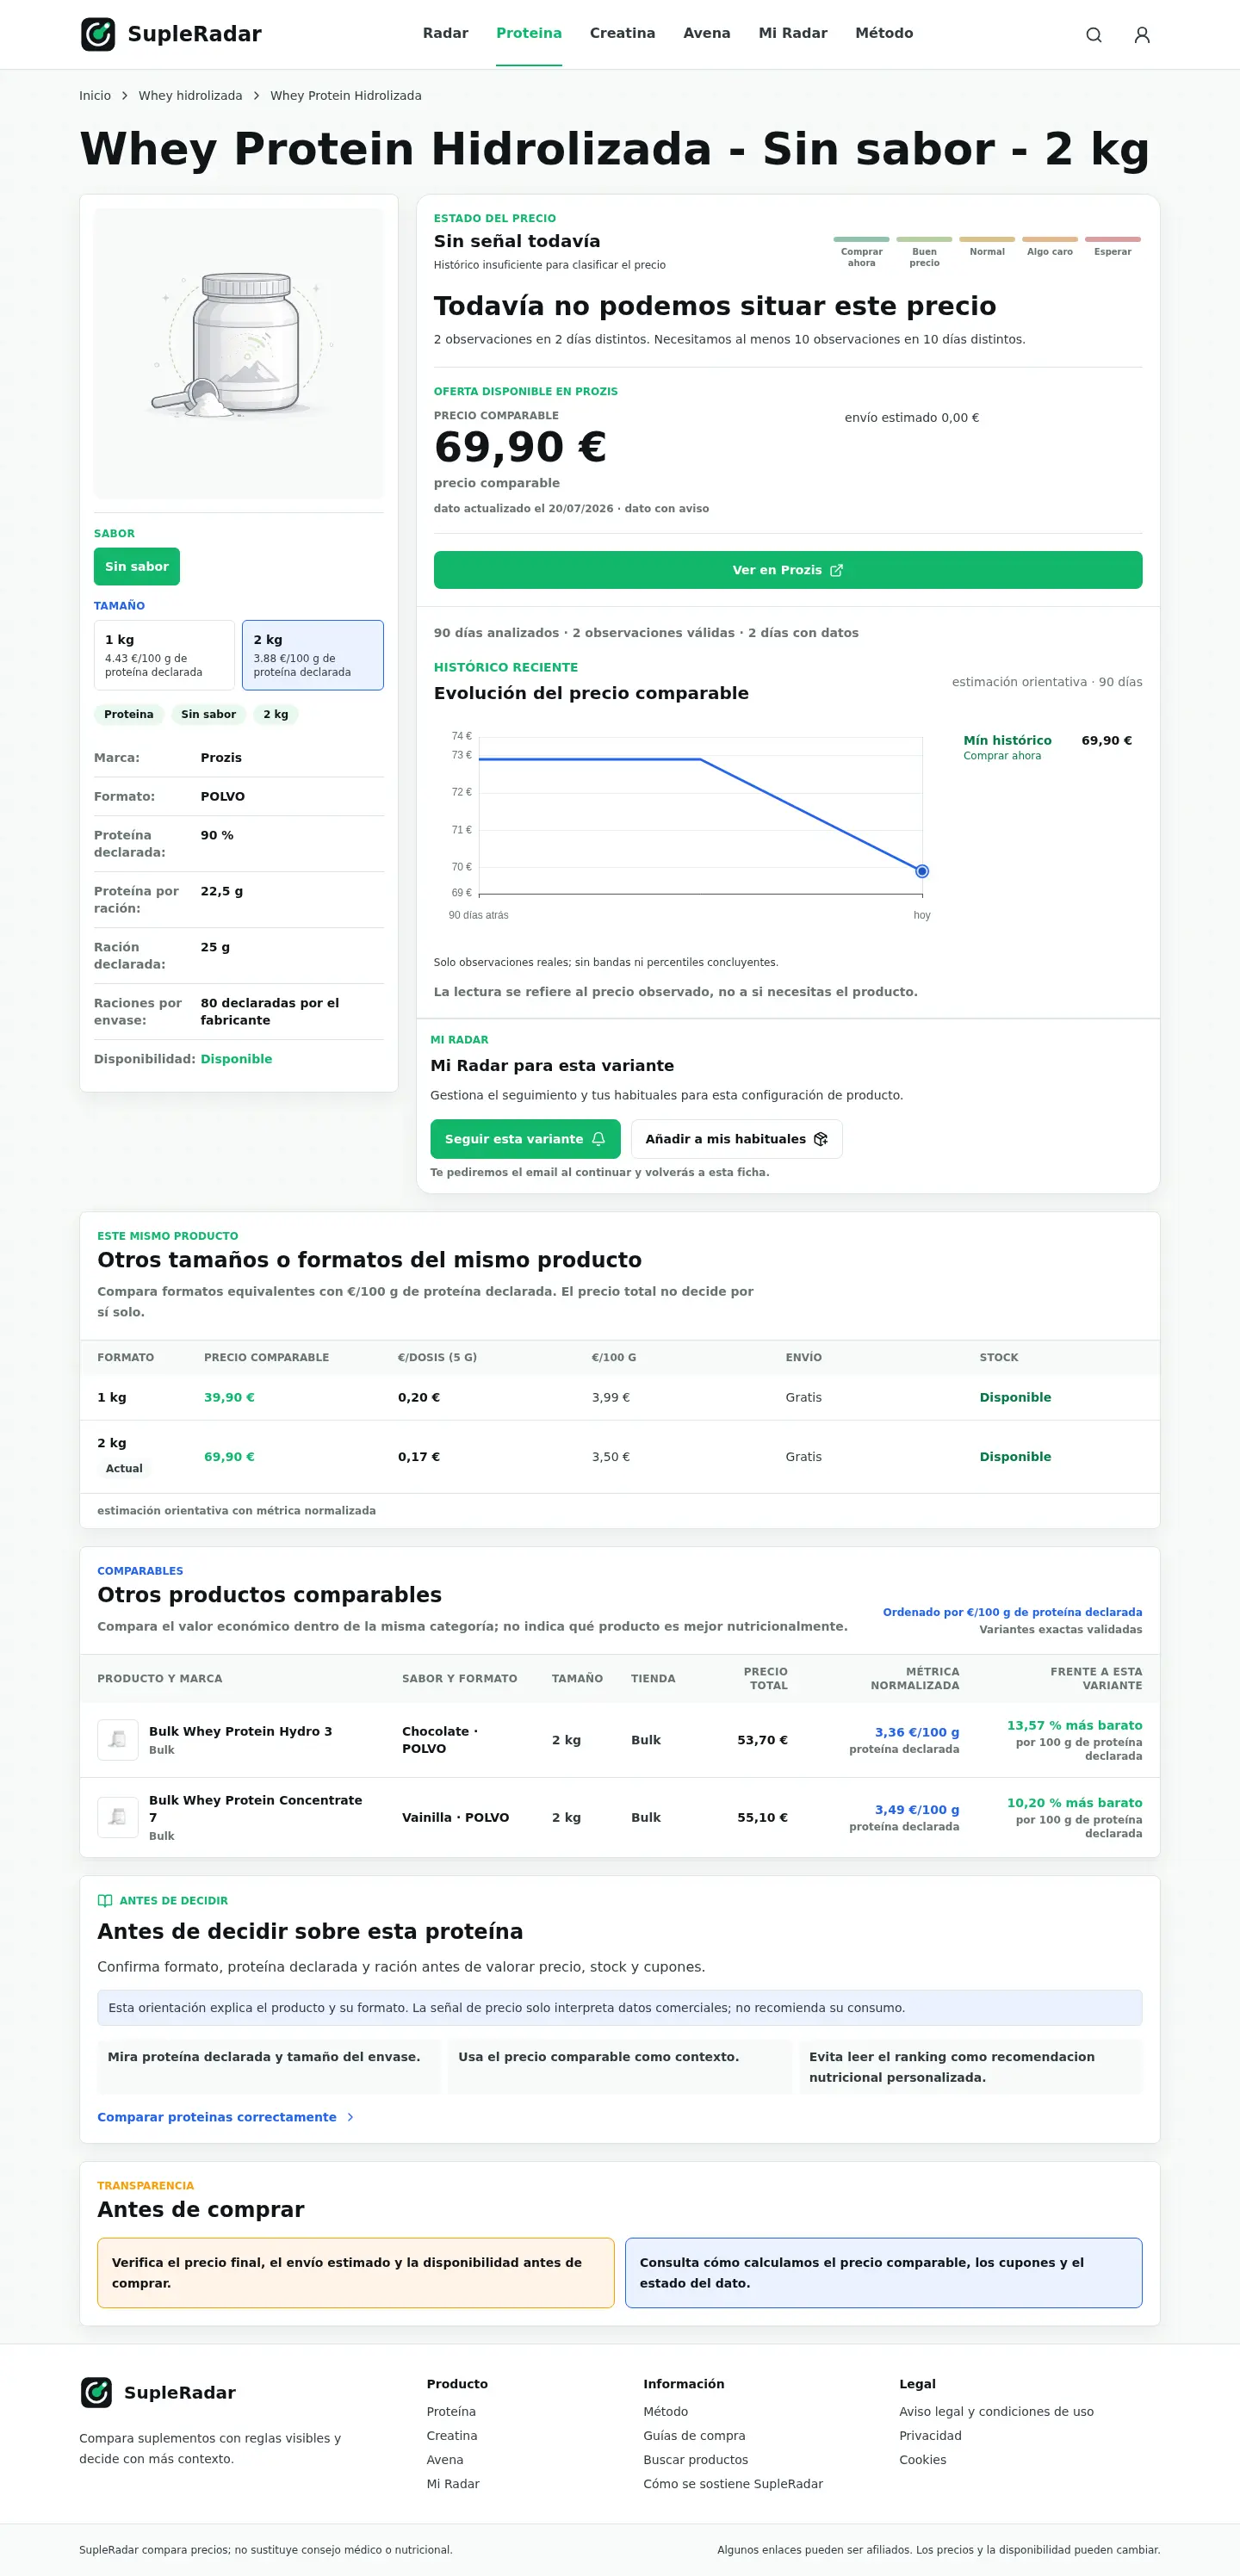The image size is (1240, 2576).
Task: Click the 2 kg tag chip
Action: pyautogui.click(x=276, y=714)
